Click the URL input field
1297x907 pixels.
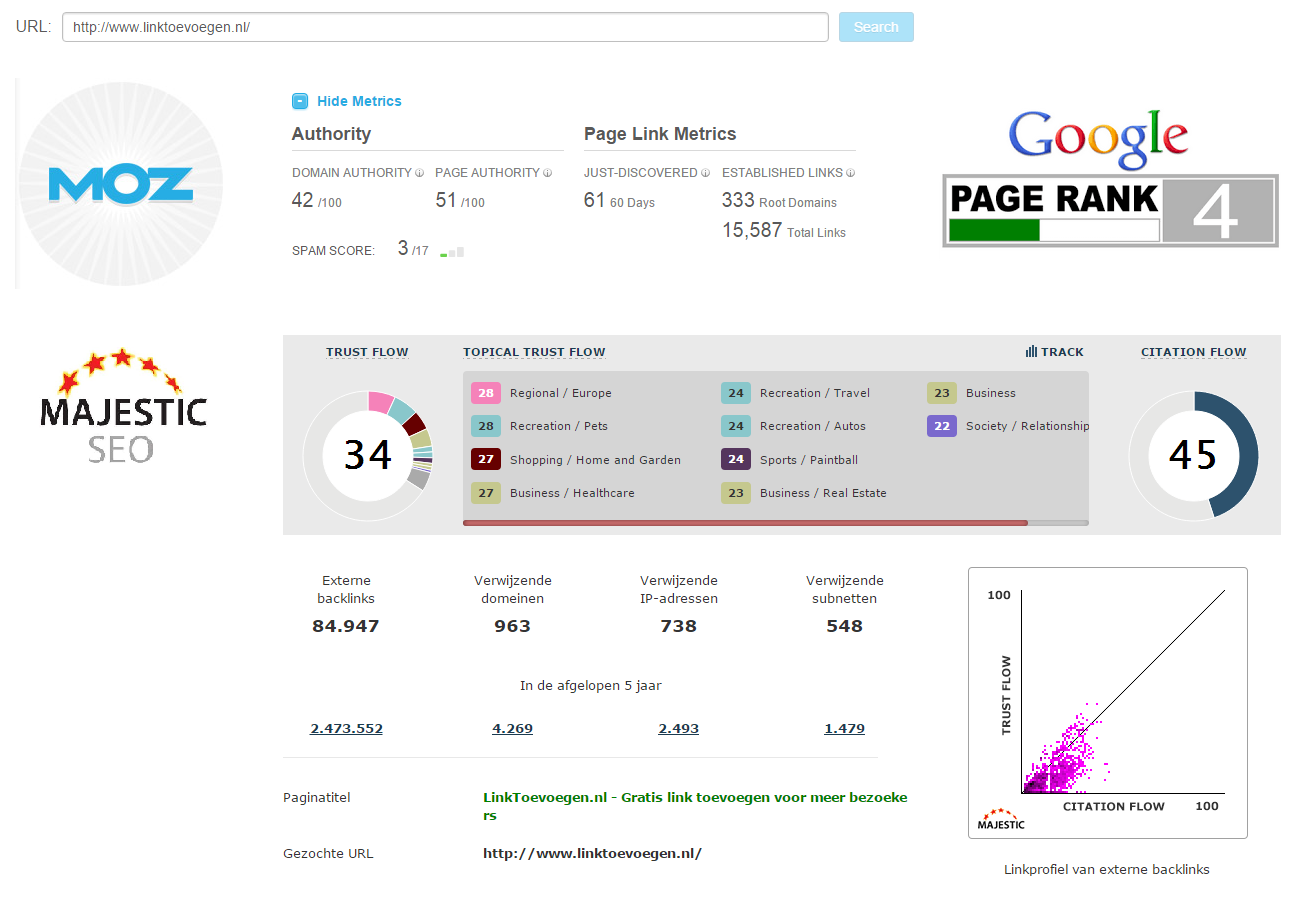pos(445,27)
